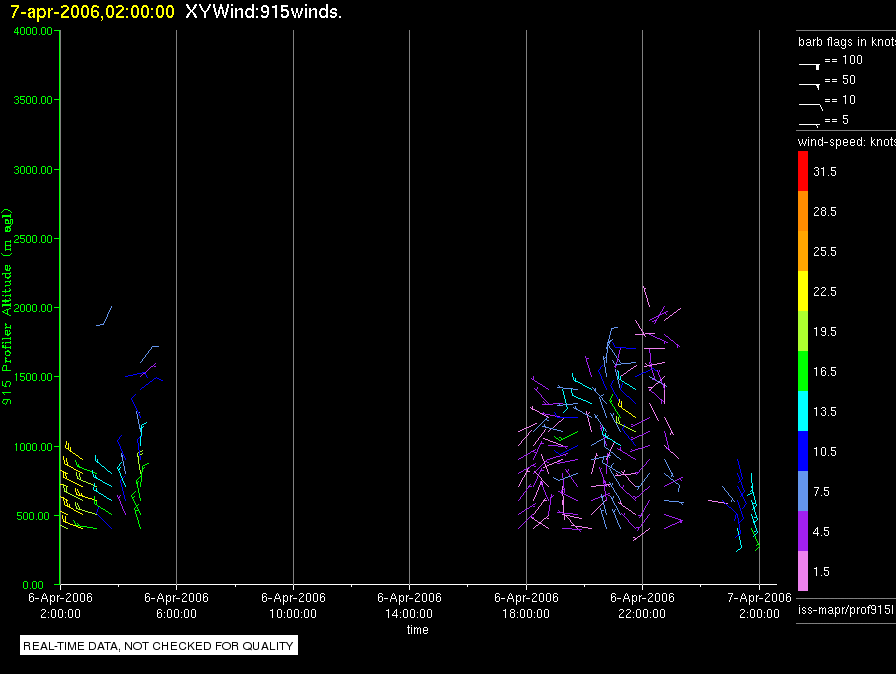Screen dimensions: 896x674
Task: Click the '== 10' barb legend value
Action: click(840, 100)
